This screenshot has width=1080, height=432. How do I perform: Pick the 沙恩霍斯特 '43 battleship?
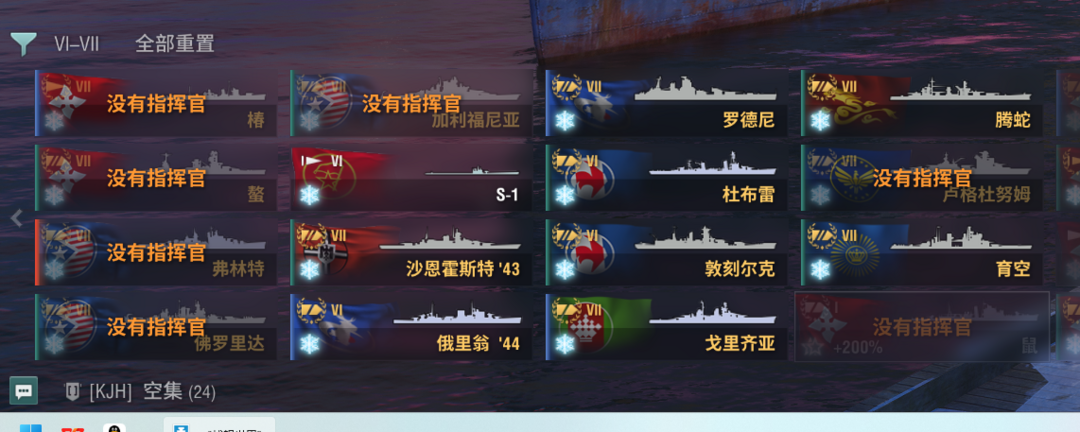click(x=411, y=252)
